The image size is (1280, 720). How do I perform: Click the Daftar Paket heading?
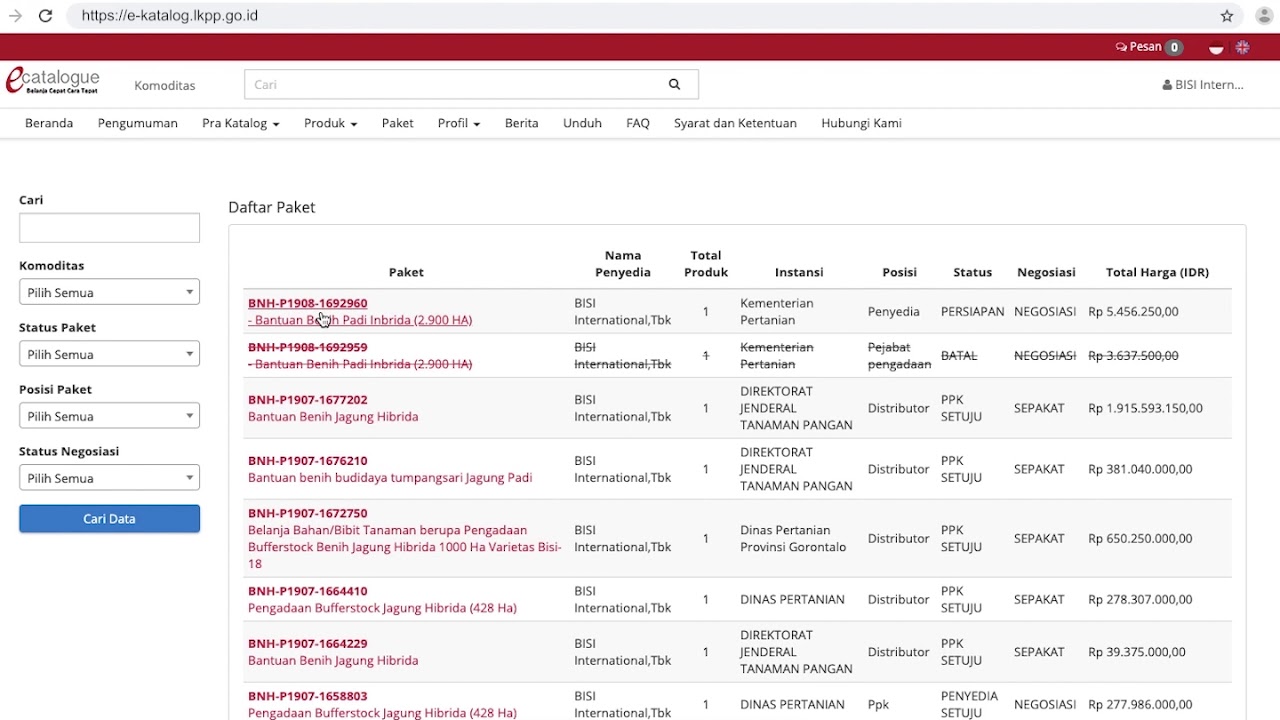click(272, 207)
